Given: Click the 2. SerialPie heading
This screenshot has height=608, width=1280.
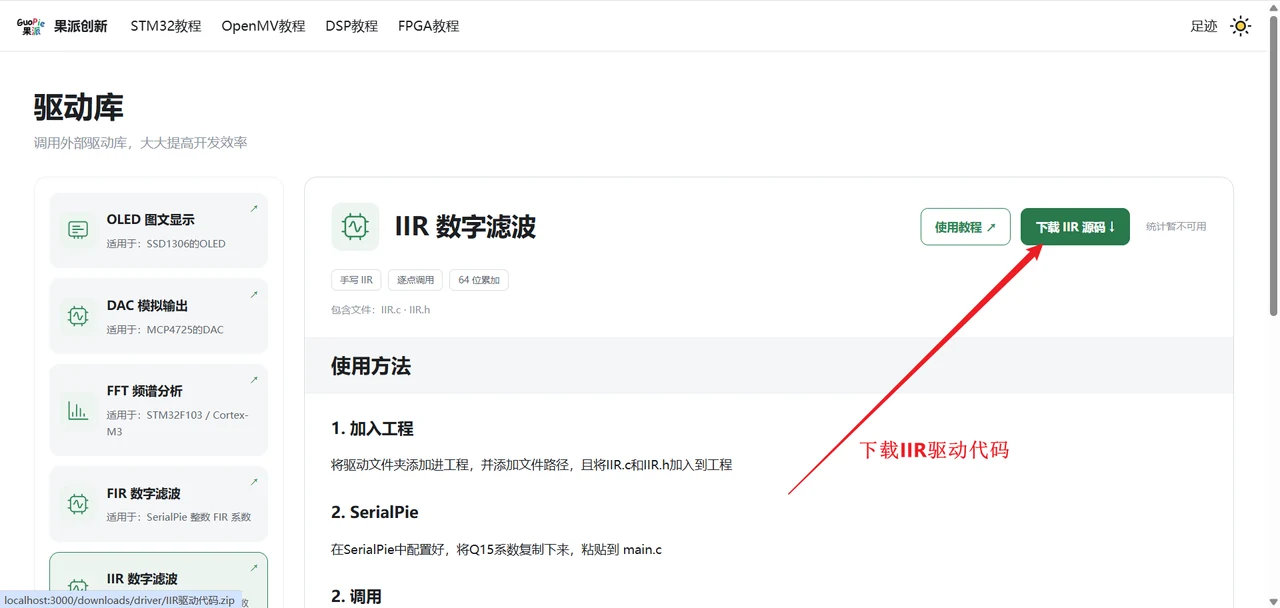Looking at the screenshot, I should coord(375,512).
